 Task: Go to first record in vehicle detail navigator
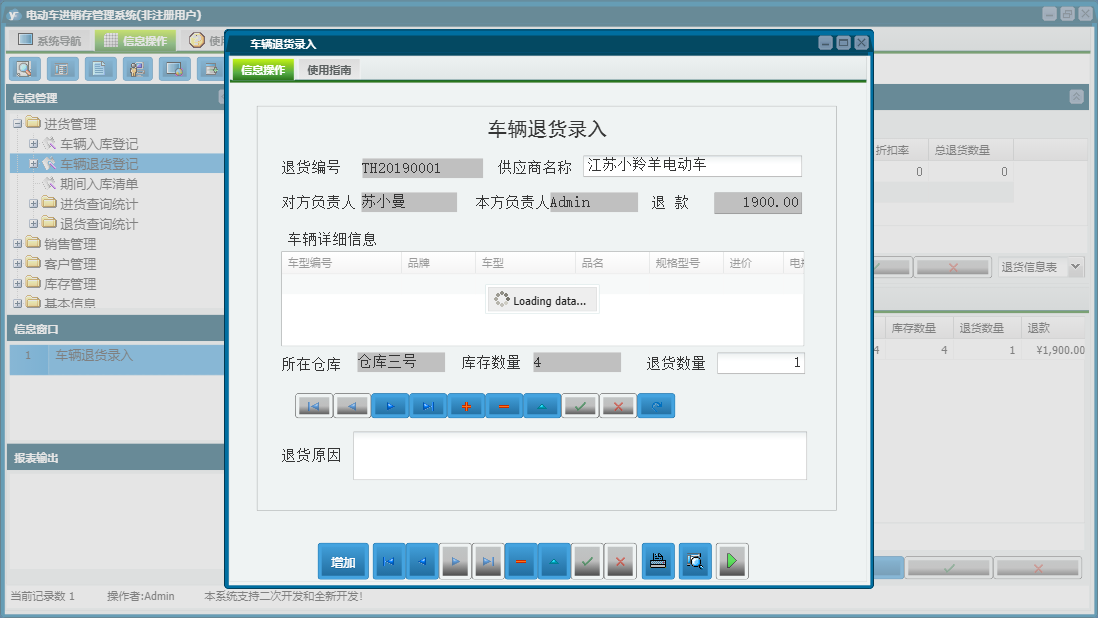click(314, 406)
